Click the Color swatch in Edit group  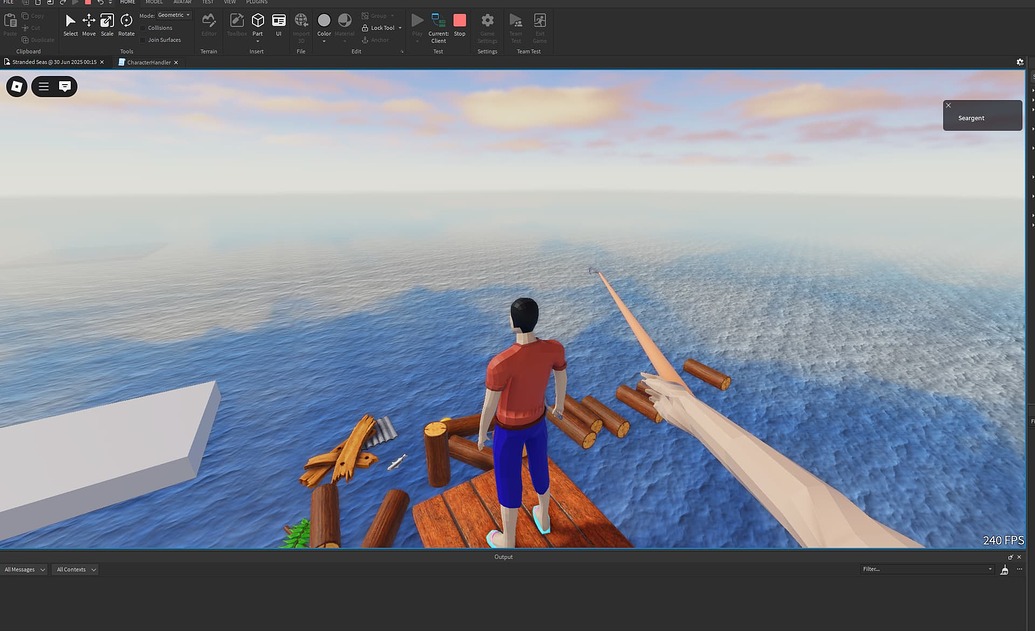click(x=324, y=26)
